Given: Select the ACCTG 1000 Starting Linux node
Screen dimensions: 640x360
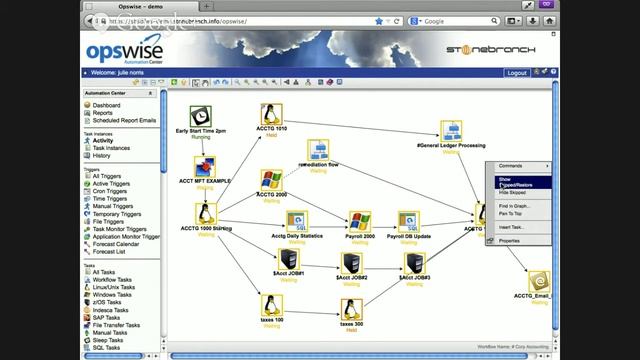Looking at the screenshot, I should (x=206, y=213).
